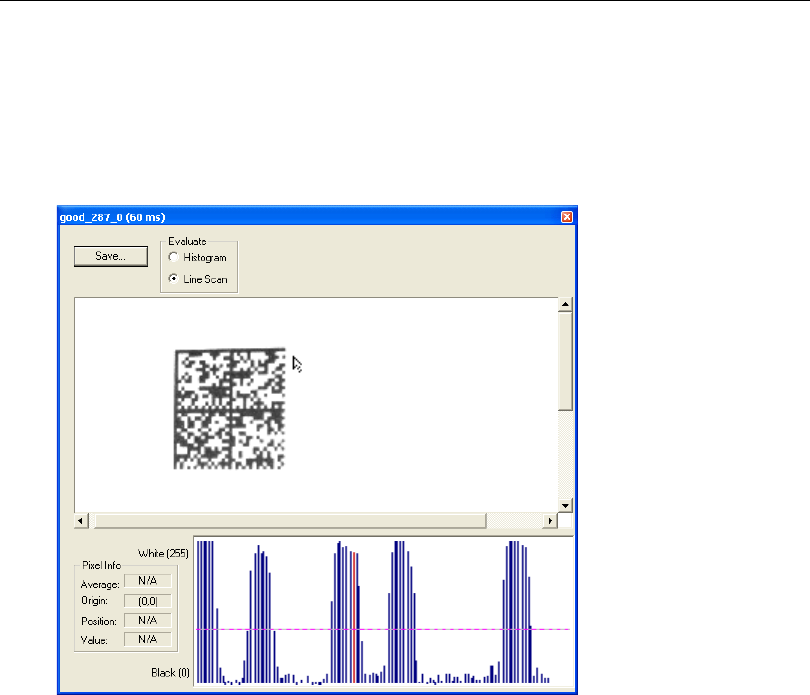
Task: Click the Average value field
Action: 148,581
